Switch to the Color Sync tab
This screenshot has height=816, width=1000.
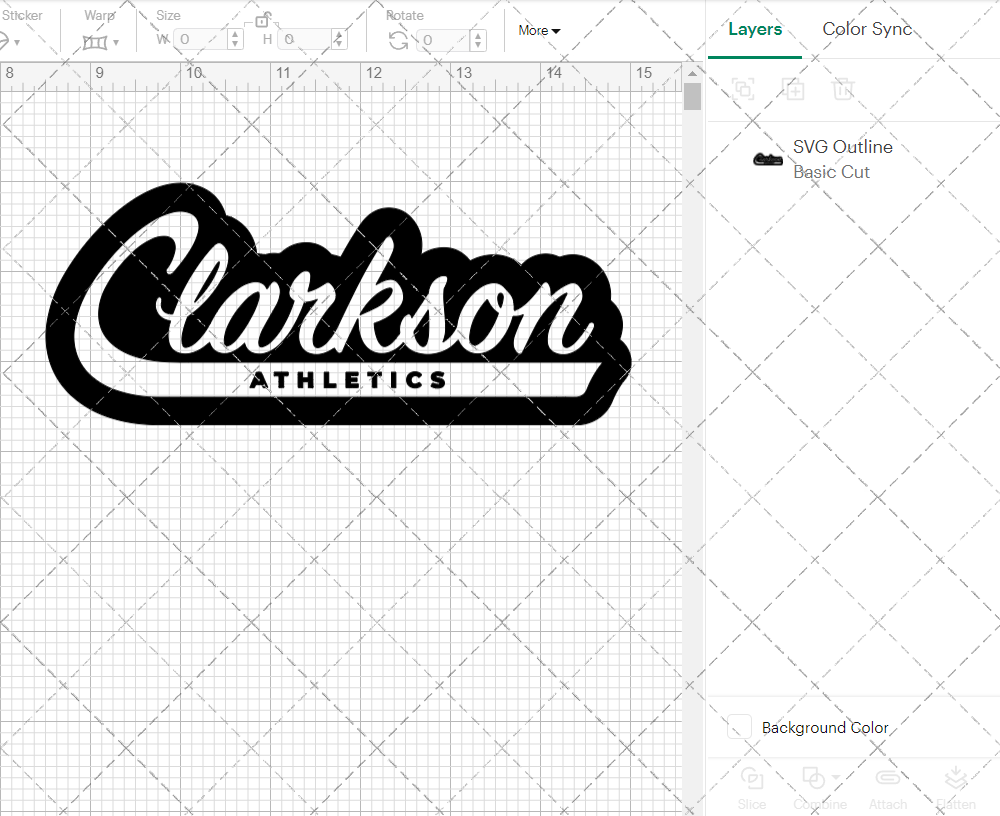click(x=867, y=29)
